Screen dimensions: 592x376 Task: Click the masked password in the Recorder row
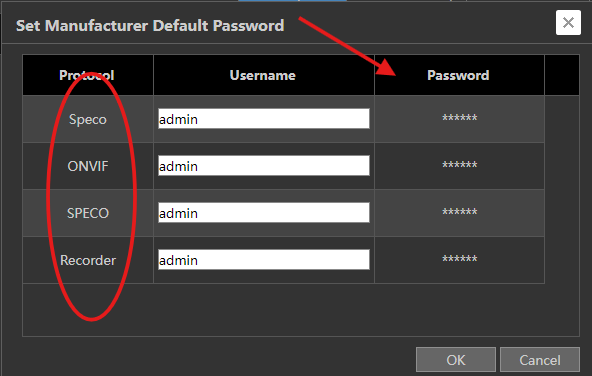pos(459,259)
